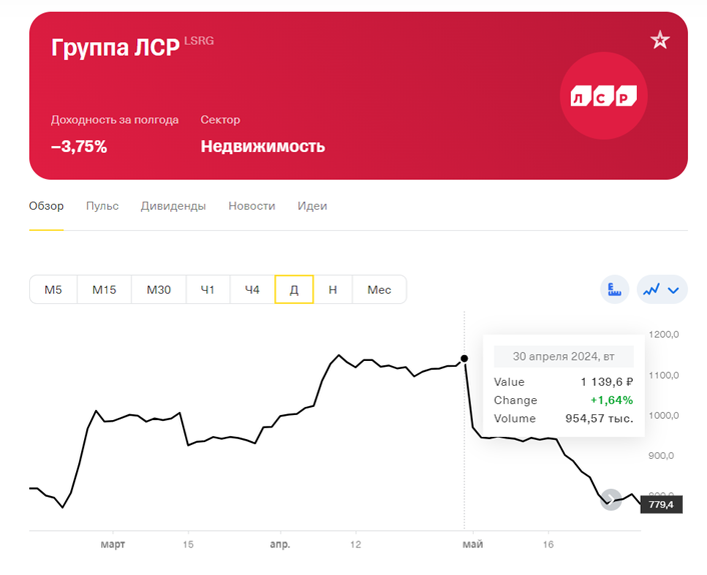Click the 1000,0 price axis label
Viewport: 707px width, 575px height.
[664, 415]
